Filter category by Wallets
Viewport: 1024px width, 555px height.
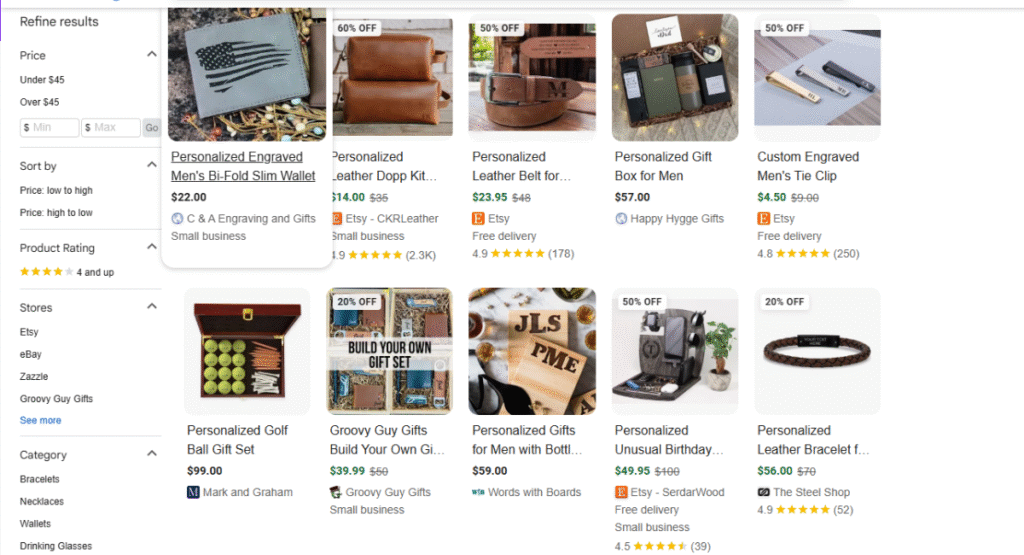pyautogui.click(x=35, y=523)
